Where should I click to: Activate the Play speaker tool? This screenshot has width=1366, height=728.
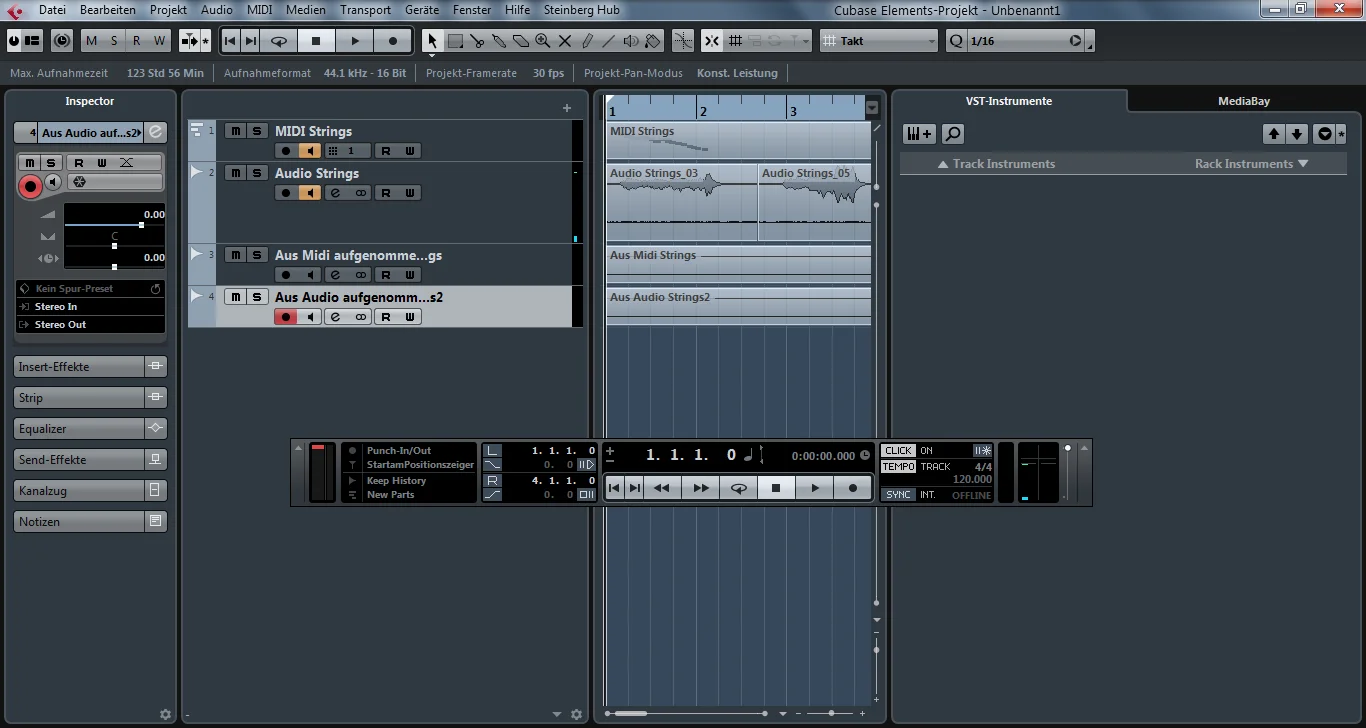[631, 41]
